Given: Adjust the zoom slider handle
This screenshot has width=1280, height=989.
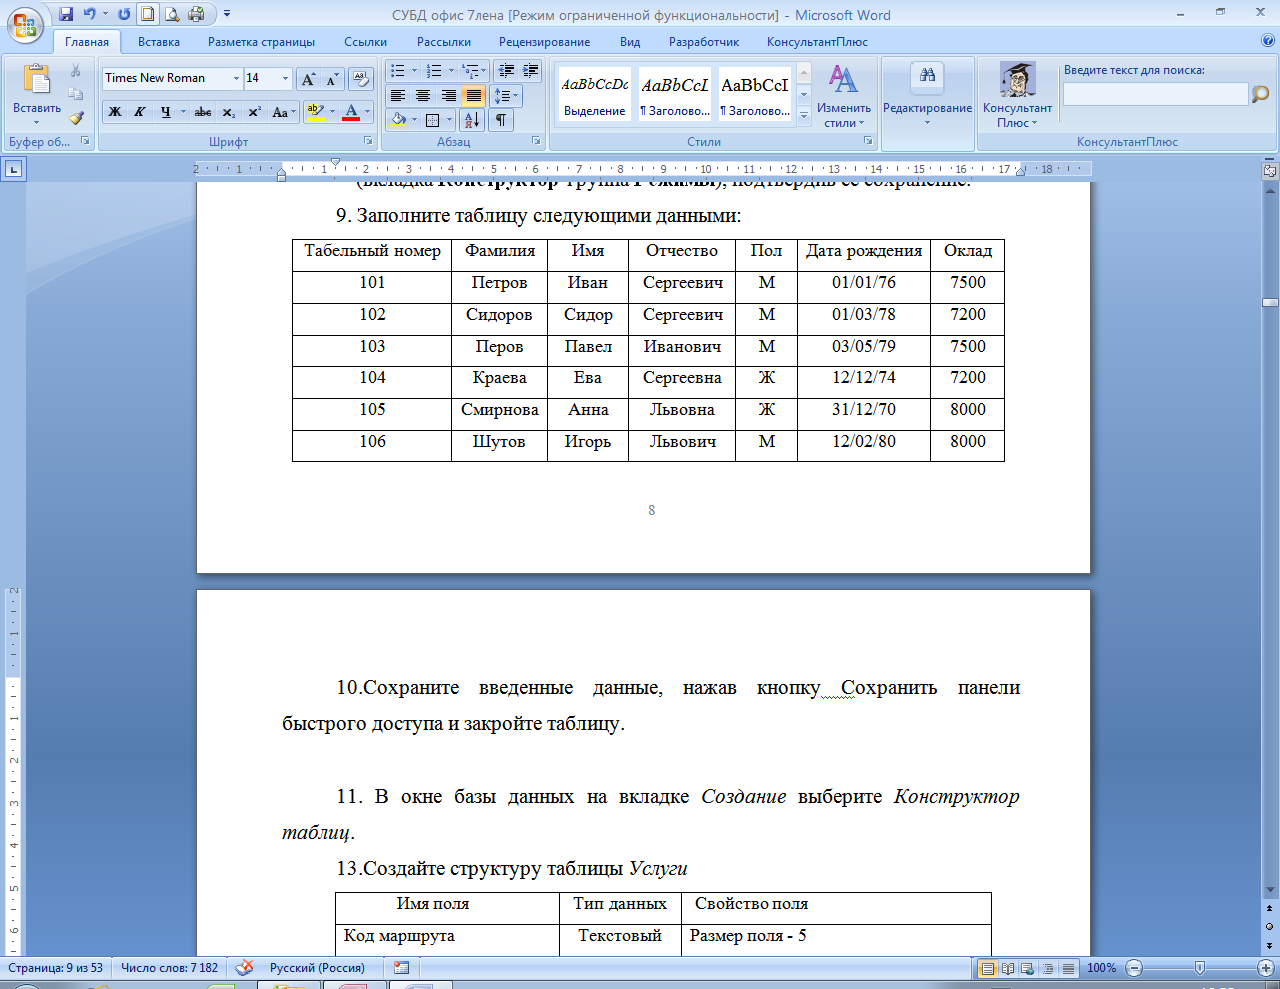Looking at the screenshot, I should [1199, 968].
